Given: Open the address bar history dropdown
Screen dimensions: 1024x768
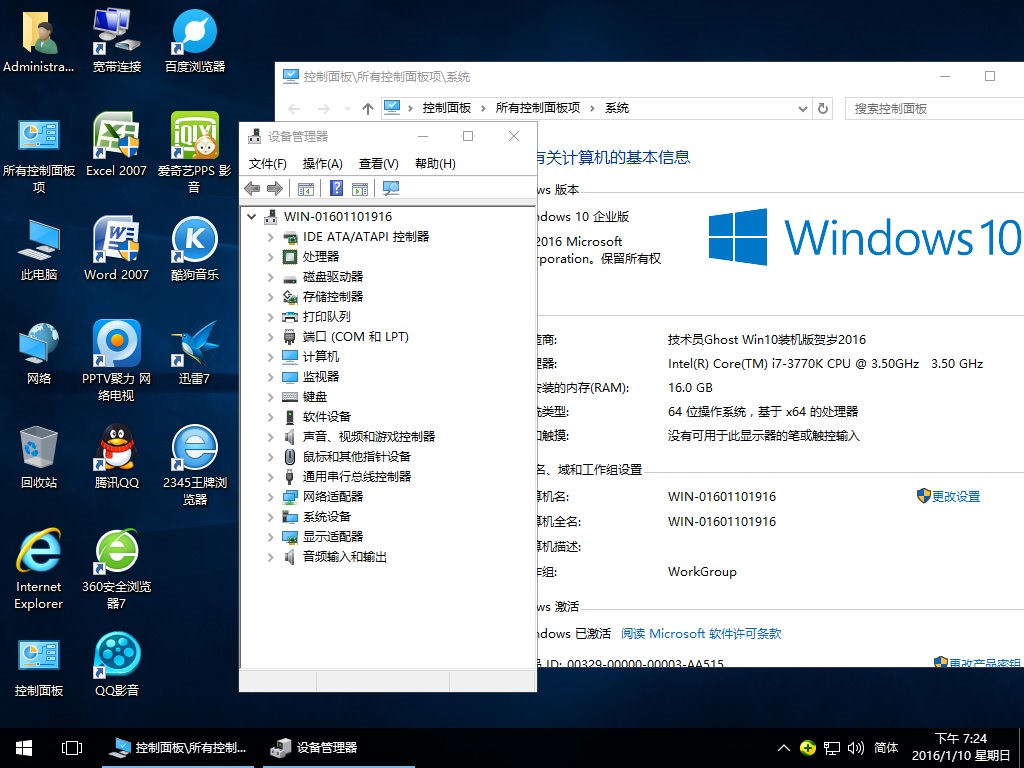Looking at the screenshot, I should [x=803, y=108].
